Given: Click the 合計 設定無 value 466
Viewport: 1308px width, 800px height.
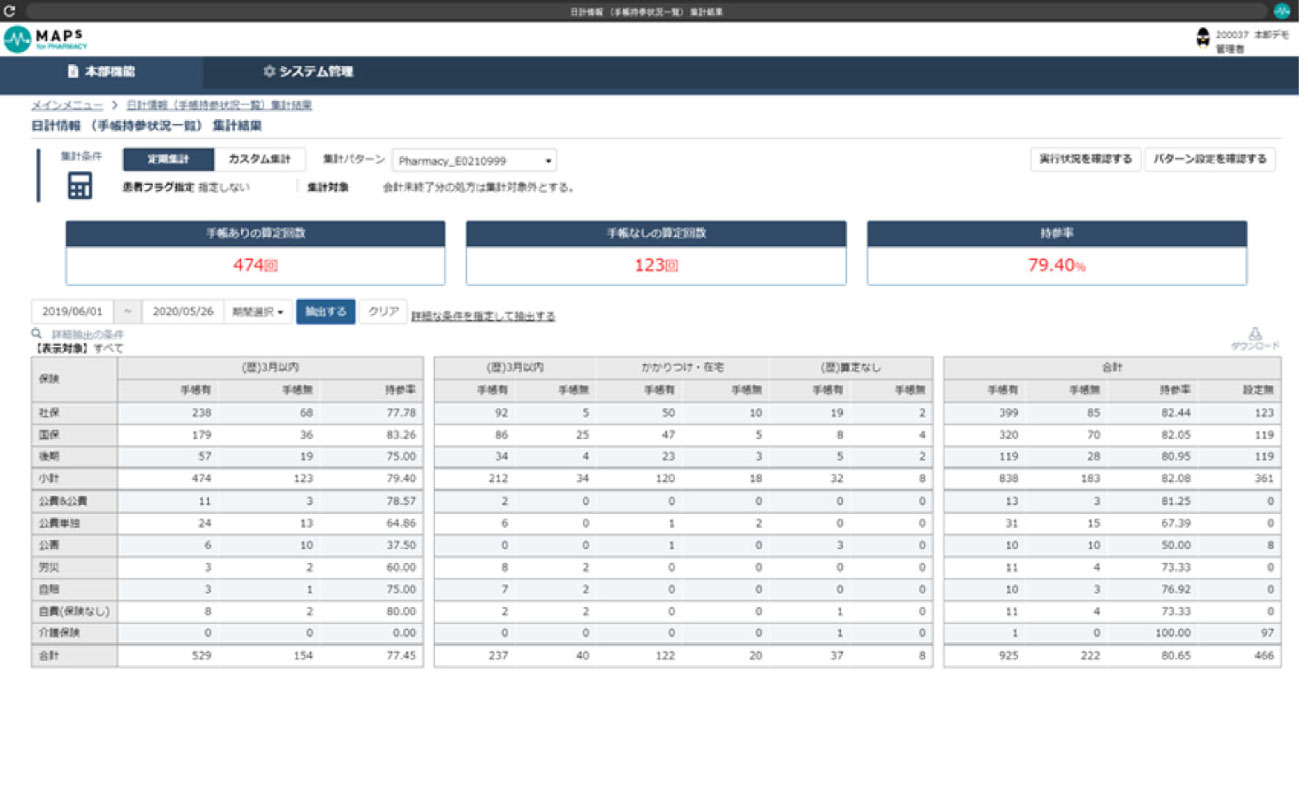Looking at the screenshot, I should (1262, 656).
